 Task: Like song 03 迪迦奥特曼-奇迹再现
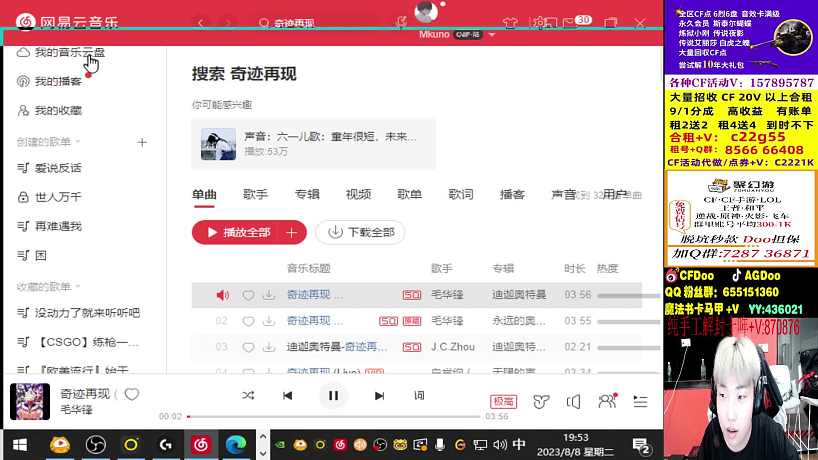[x=248, y=347]
